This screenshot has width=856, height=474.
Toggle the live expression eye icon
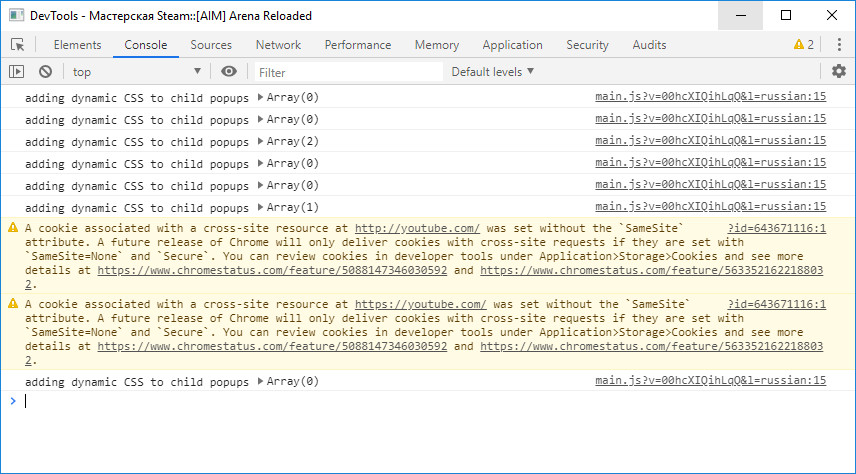coord(229,72)
